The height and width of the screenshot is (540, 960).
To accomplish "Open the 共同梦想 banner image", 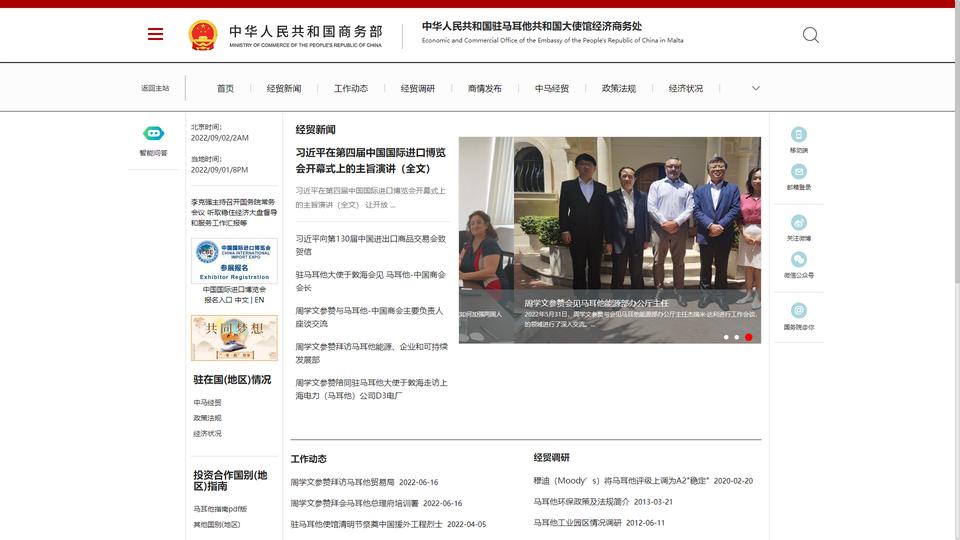I will click(x=234, y=338).
